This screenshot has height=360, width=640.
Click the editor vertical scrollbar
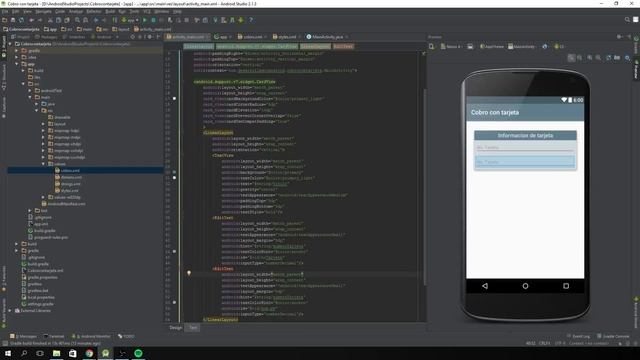[424, 186]
